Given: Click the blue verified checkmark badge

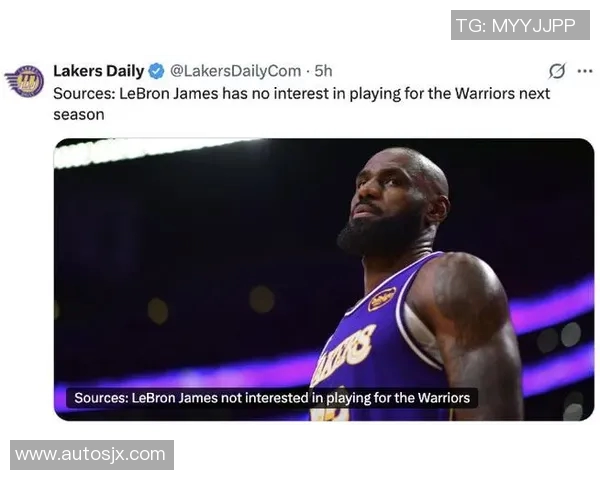Looking at the screenshot, I should tap(156, 71).
